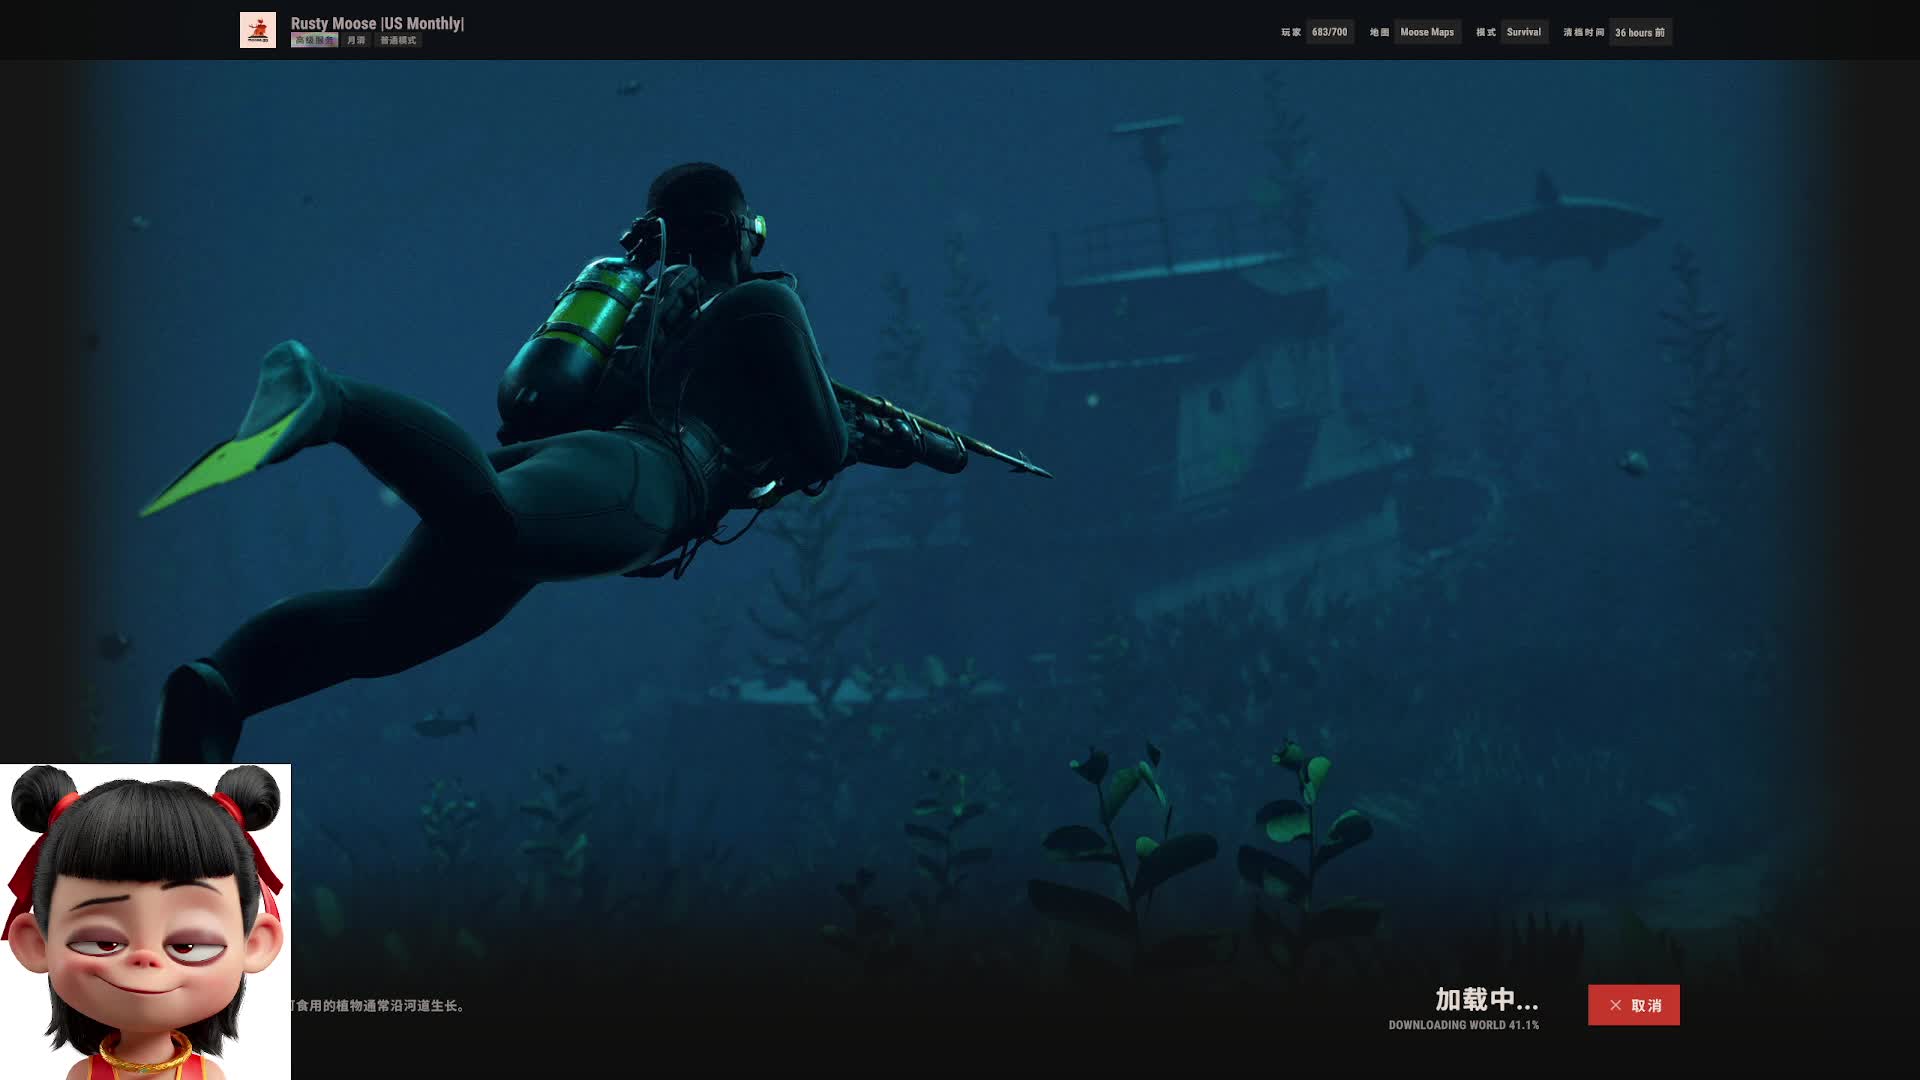Viewport: 1920px width, 1080px height.
Task: Click the Rusty Moose |US Monthly| server title
Action: coord(377,23)
